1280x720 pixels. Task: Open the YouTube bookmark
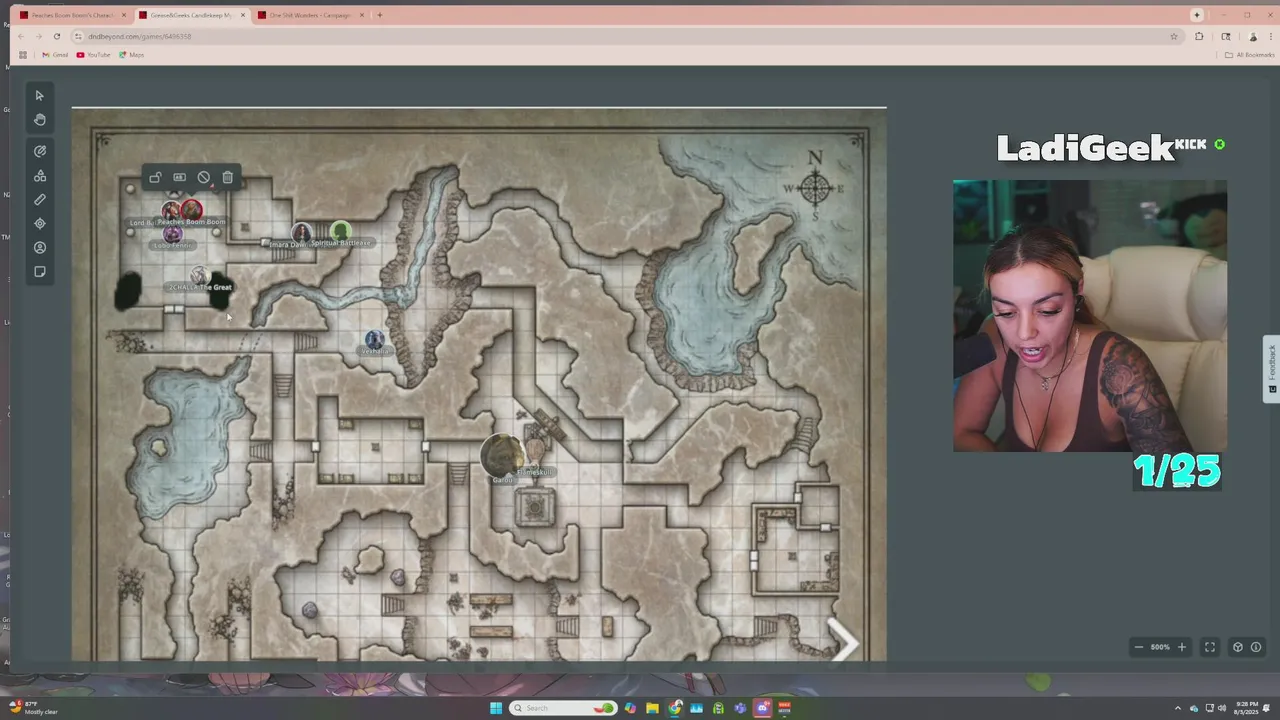tap(94, 55)
